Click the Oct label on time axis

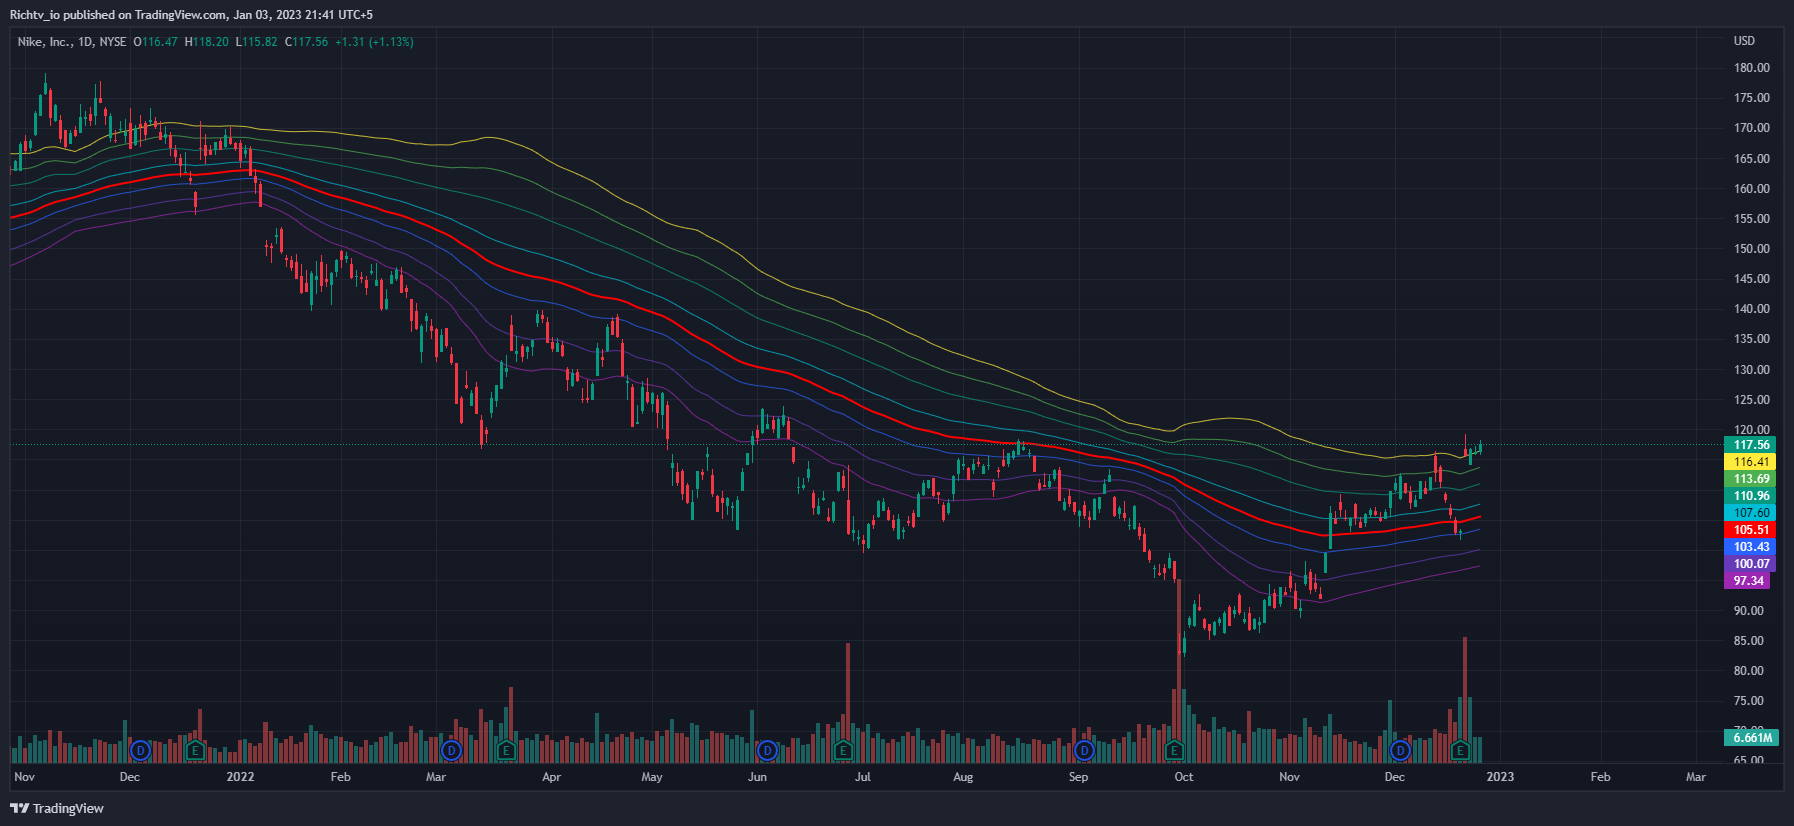(x=1184, y=777)
